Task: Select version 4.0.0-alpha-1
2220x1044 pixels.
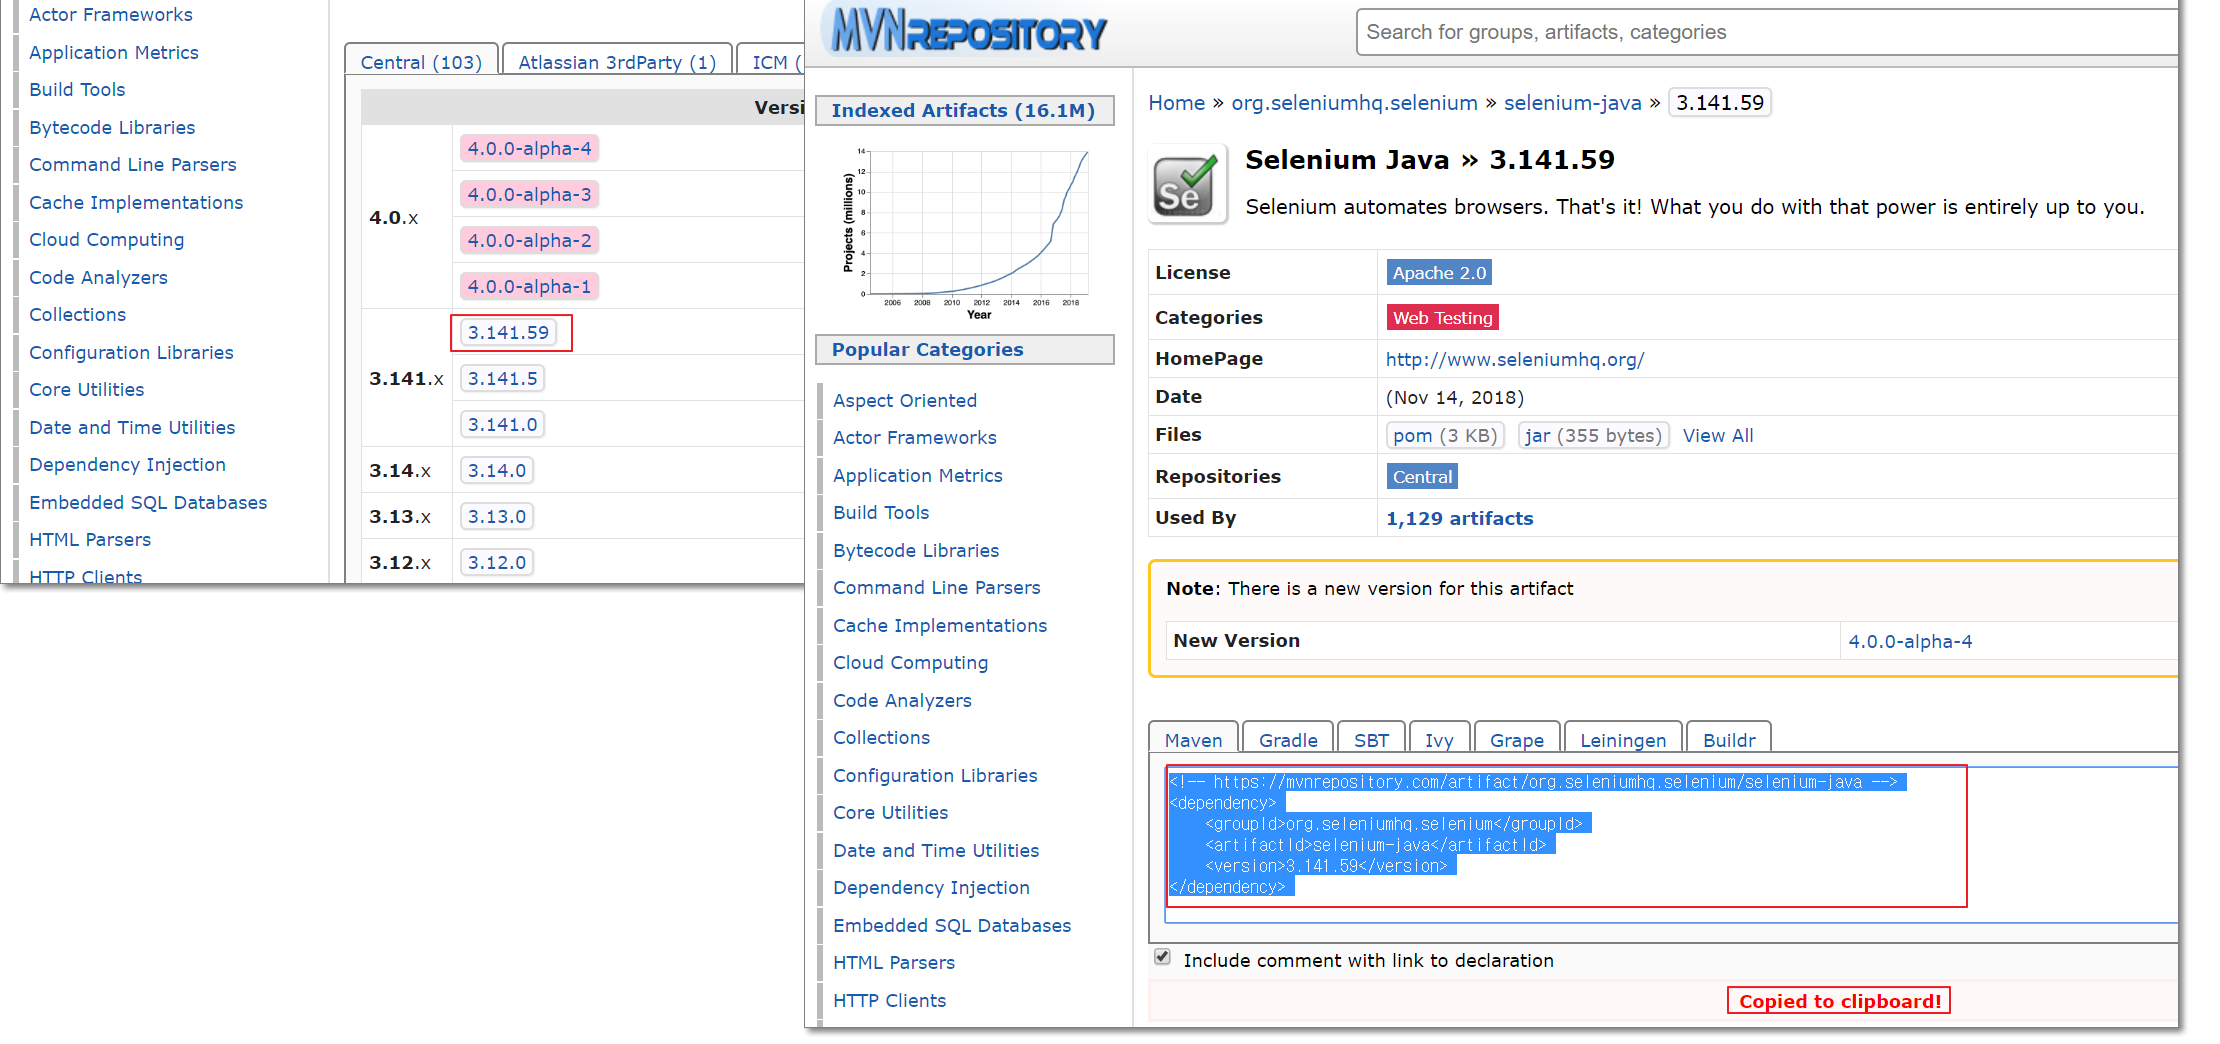Action: (529, 286)
